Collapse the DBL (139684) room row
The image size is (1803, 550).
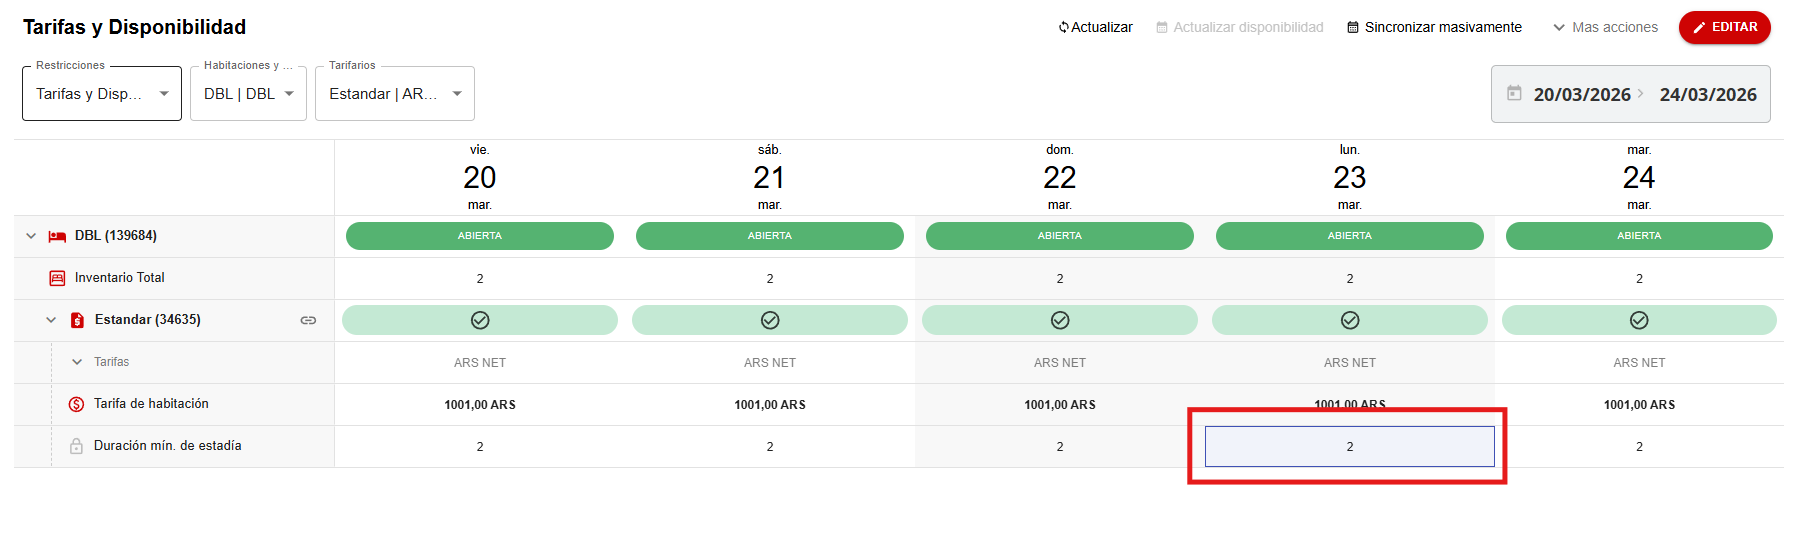[31, 236]
